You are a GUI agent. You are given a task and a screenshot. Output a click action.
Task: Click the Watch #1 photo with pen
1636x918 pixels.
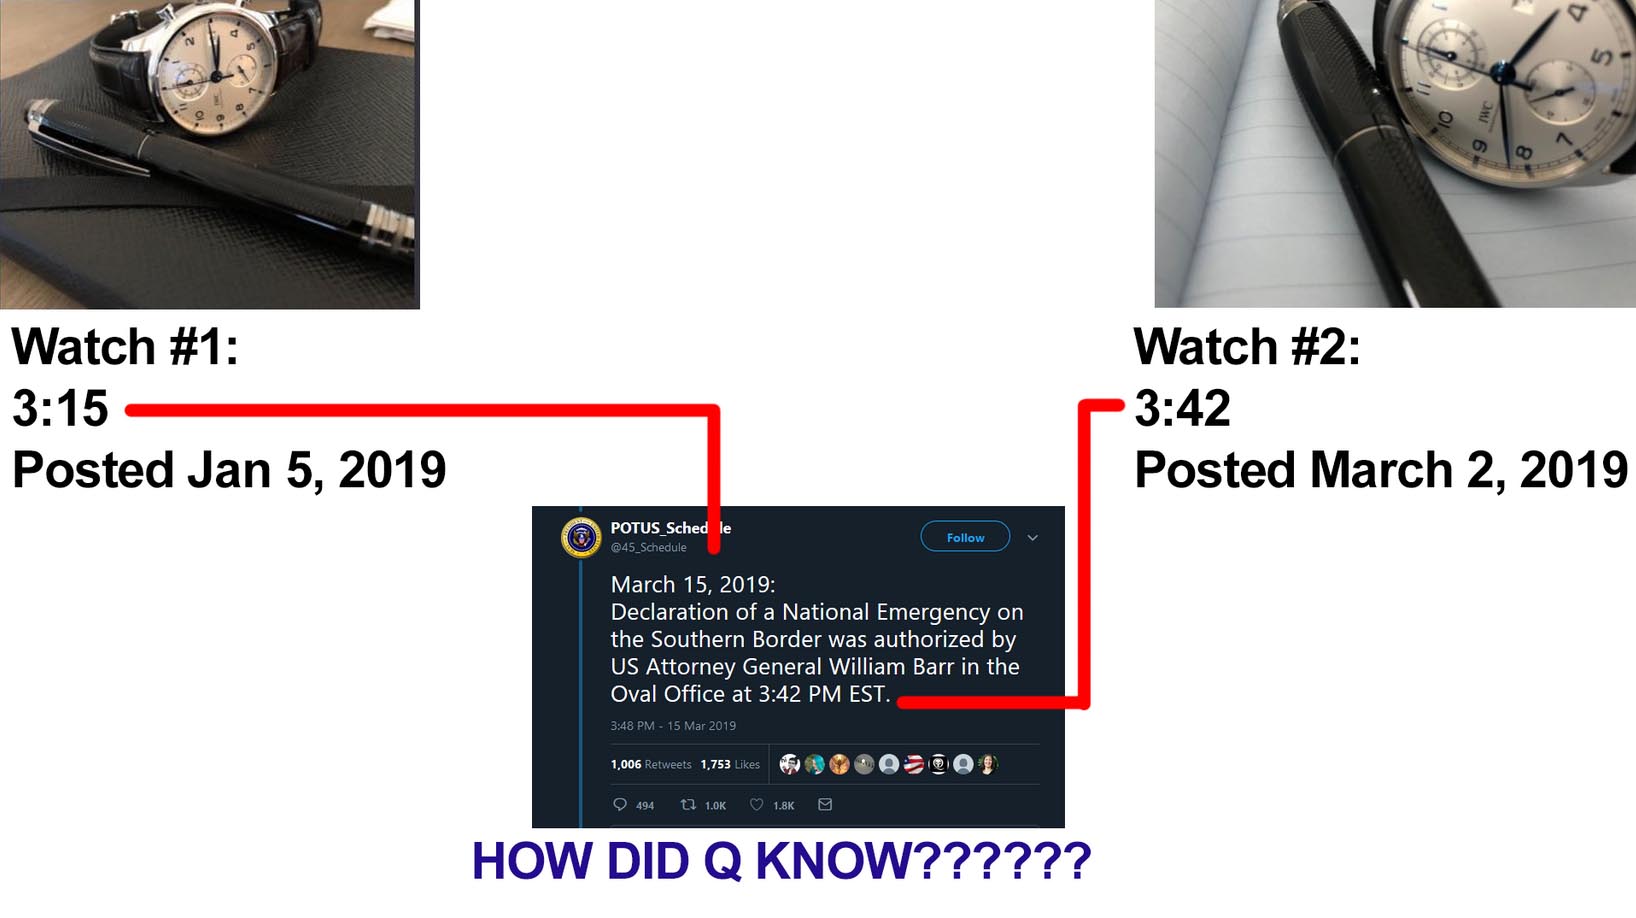point(209,154)
